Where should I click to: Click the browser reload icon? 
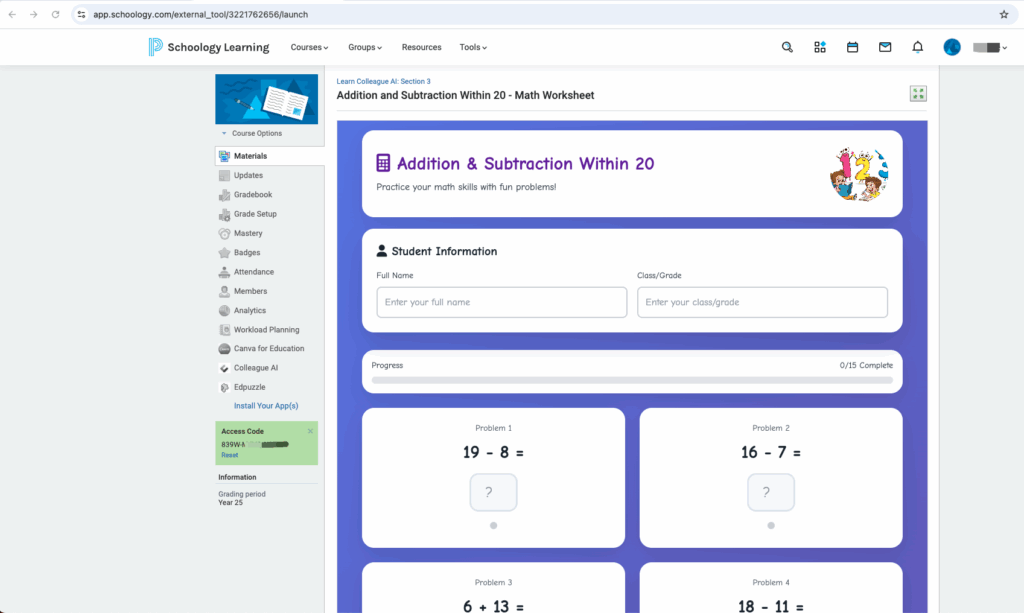tap(55, 15)
